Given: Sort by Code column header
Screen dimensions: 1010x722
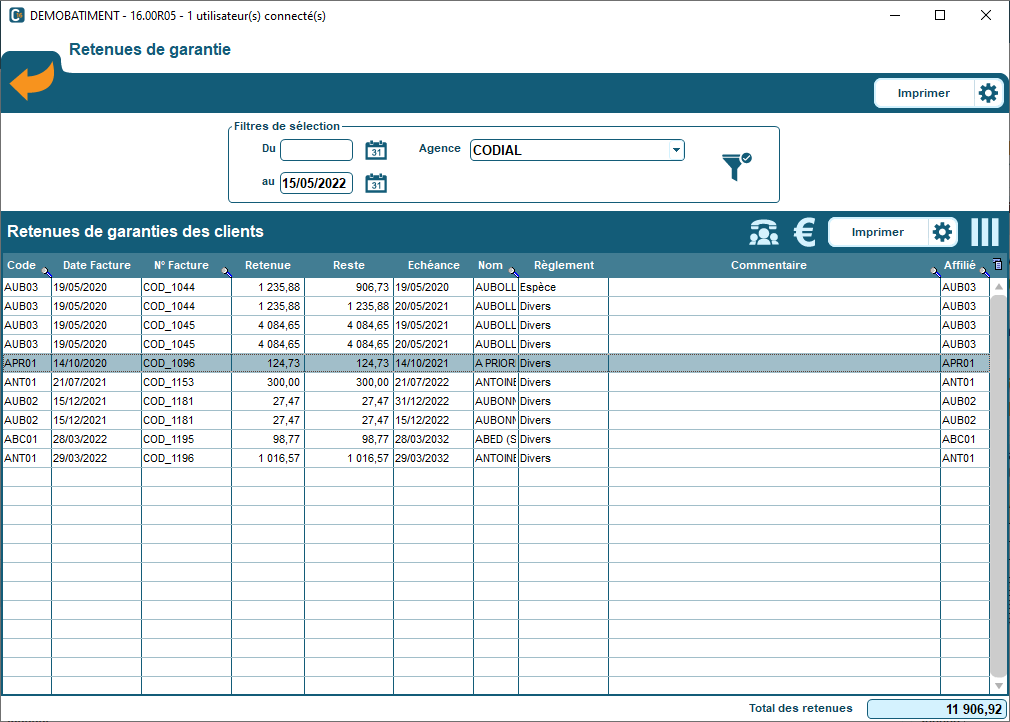Looking at the screenshot, I should pyautogui.click(x=21, y=265).
